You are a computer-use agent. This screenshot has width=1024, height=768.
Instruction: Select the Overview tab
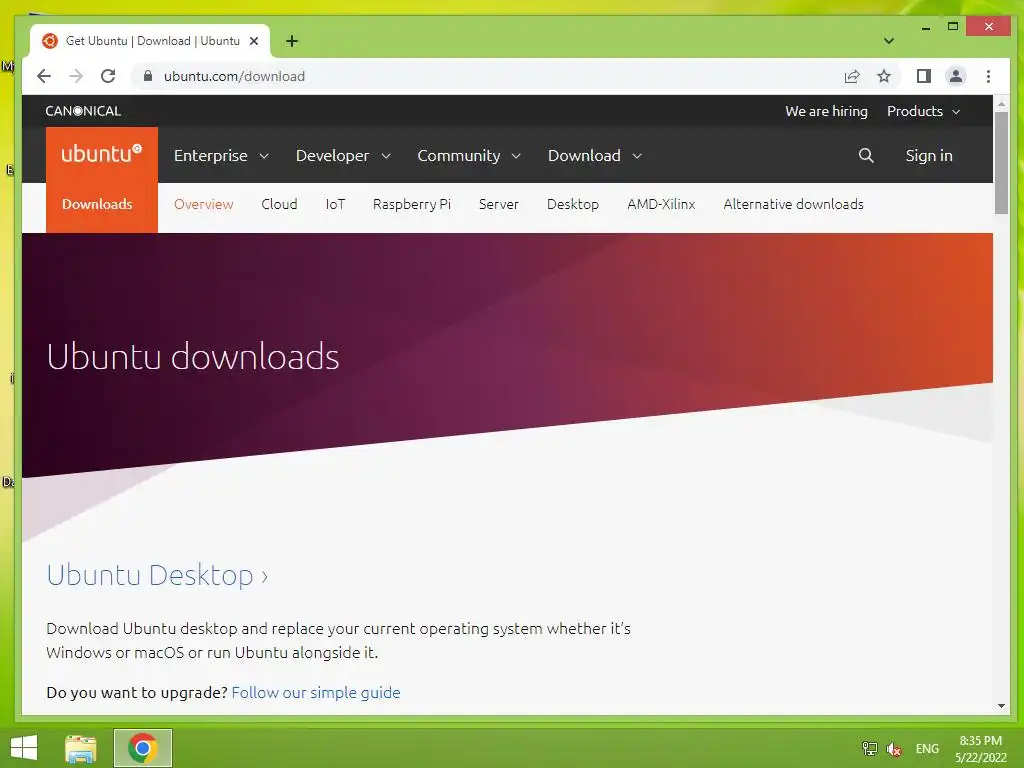pyautogui.click(x=203, y=204)
